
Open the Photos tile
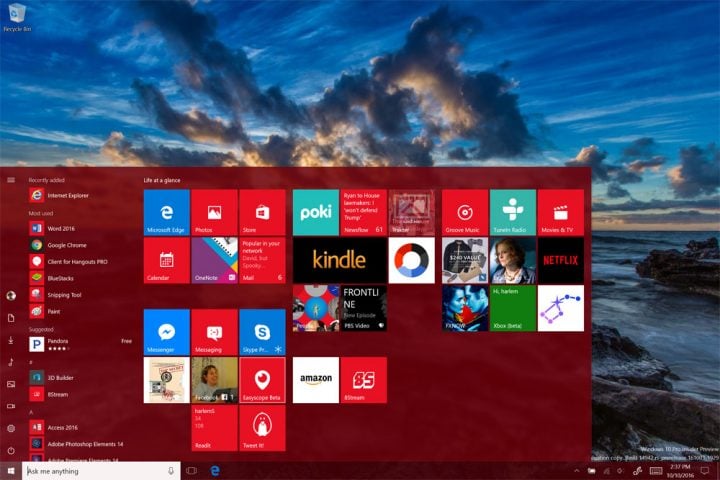tap(214, 212)
